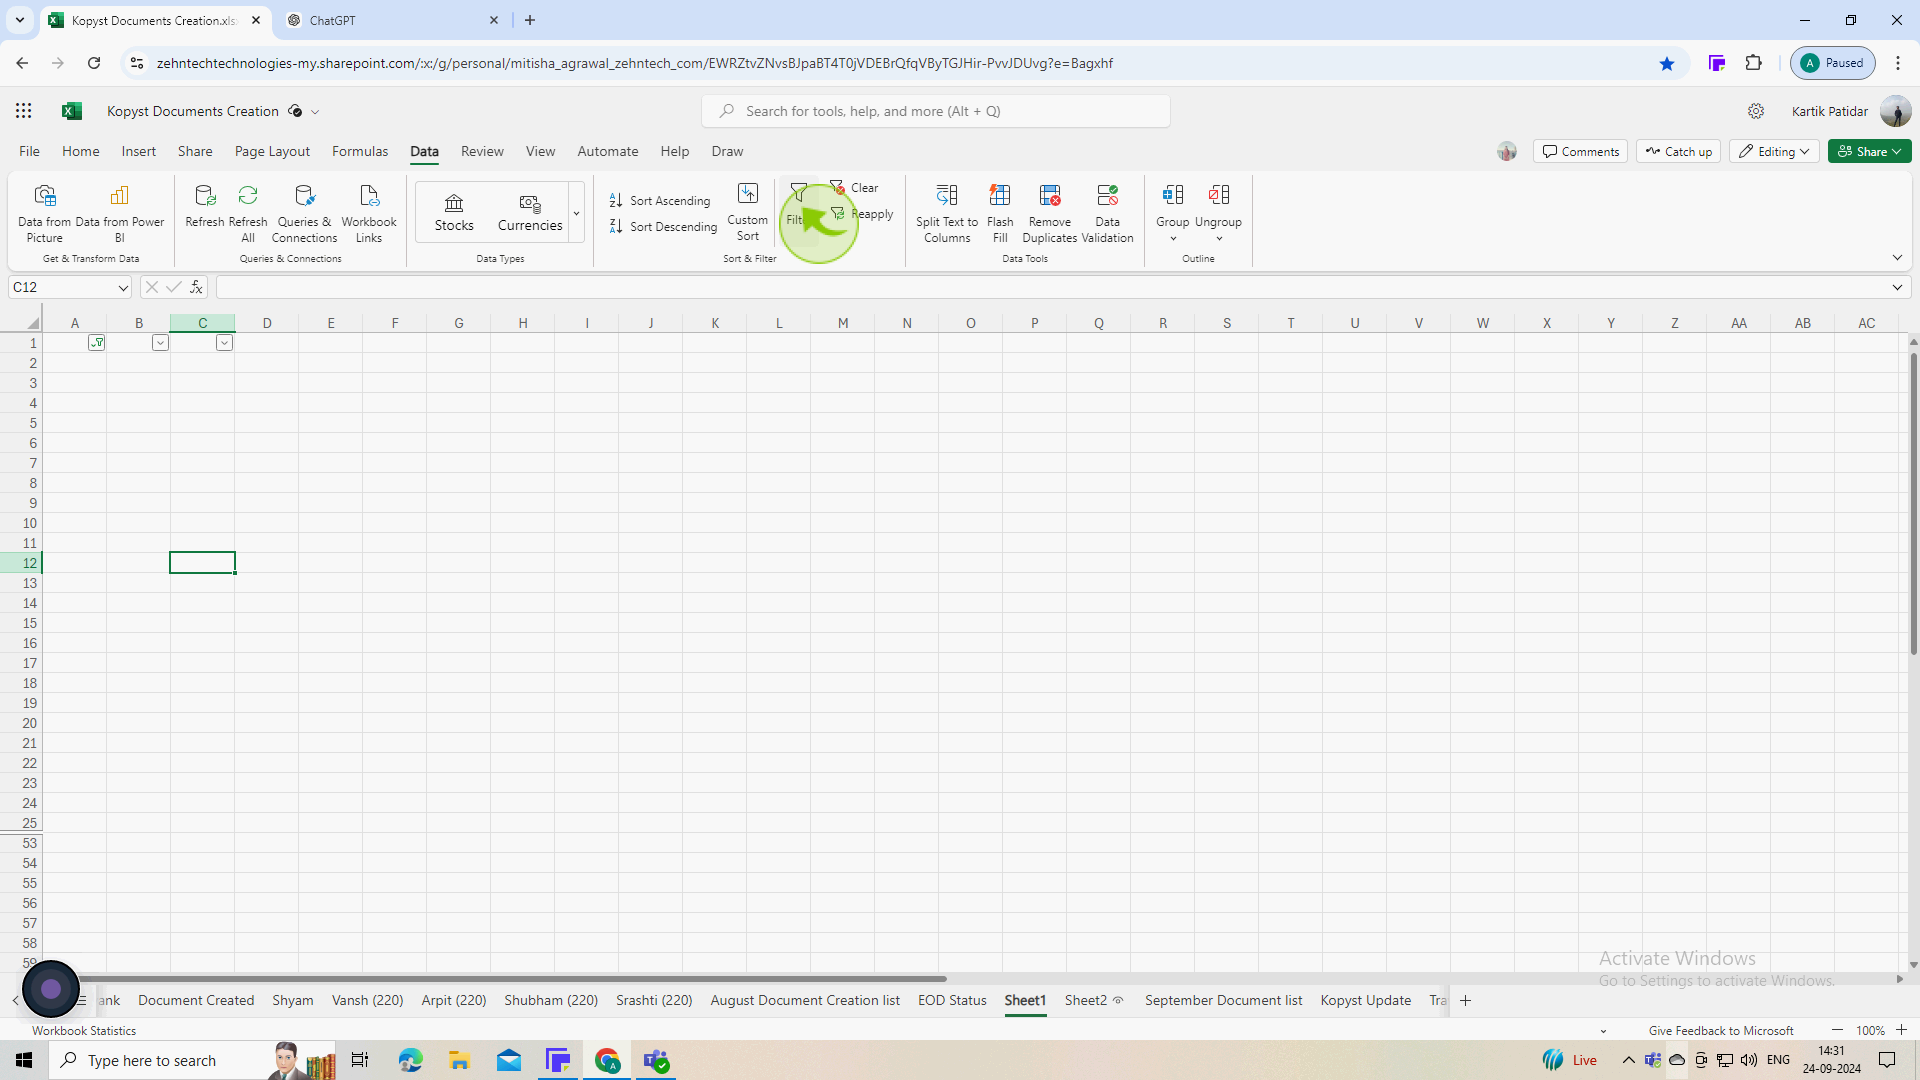1920x1080 pixels.
Task: Select EOD Status sheet tab
Action: tap(952, 1000)
